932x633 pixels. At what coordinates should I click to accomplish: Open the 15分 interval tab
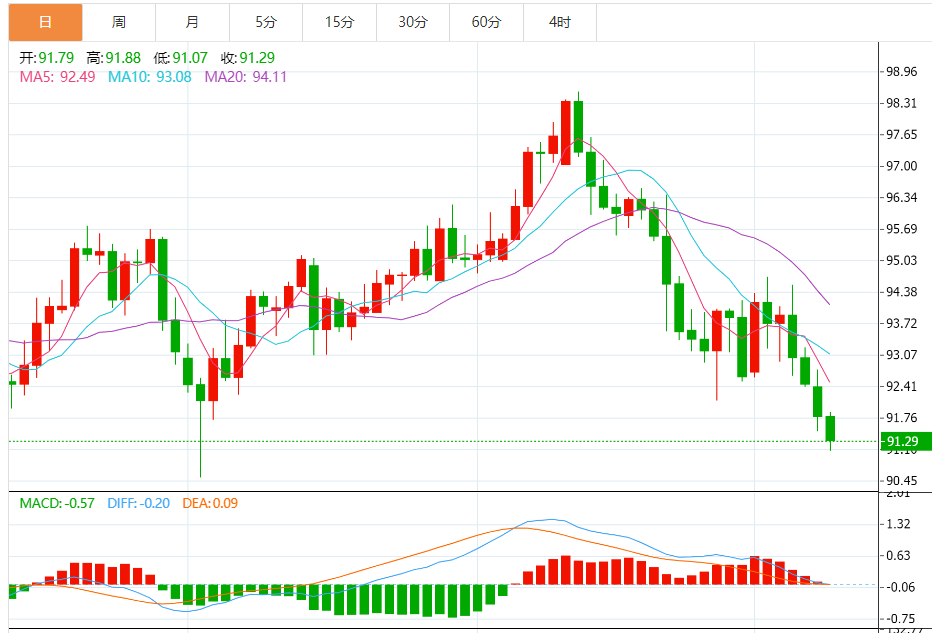[x=339, y=23]
